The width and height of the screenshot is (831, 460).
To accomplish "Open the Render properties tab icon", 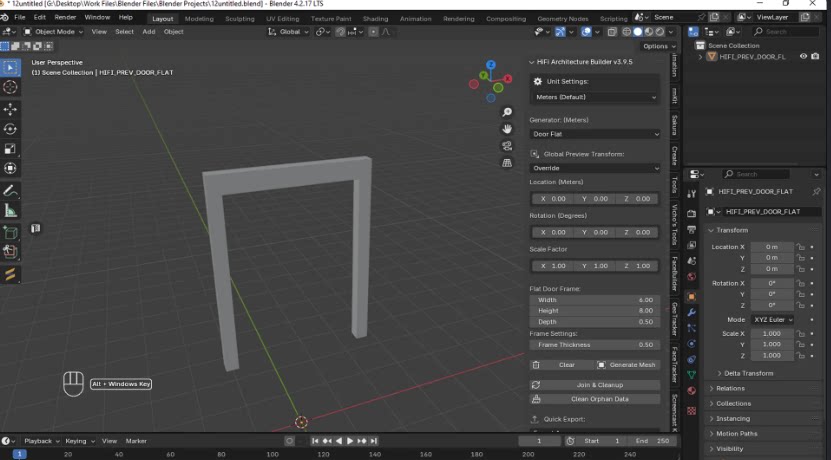I will click(x=691, y=214).
